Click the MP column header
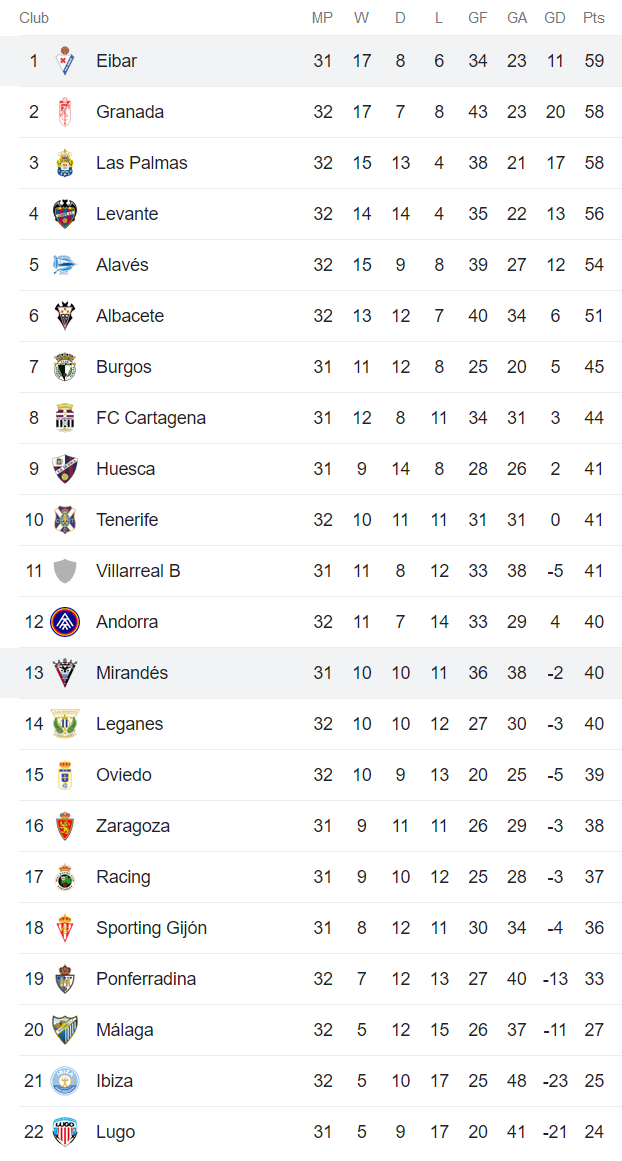 [323, 17]
